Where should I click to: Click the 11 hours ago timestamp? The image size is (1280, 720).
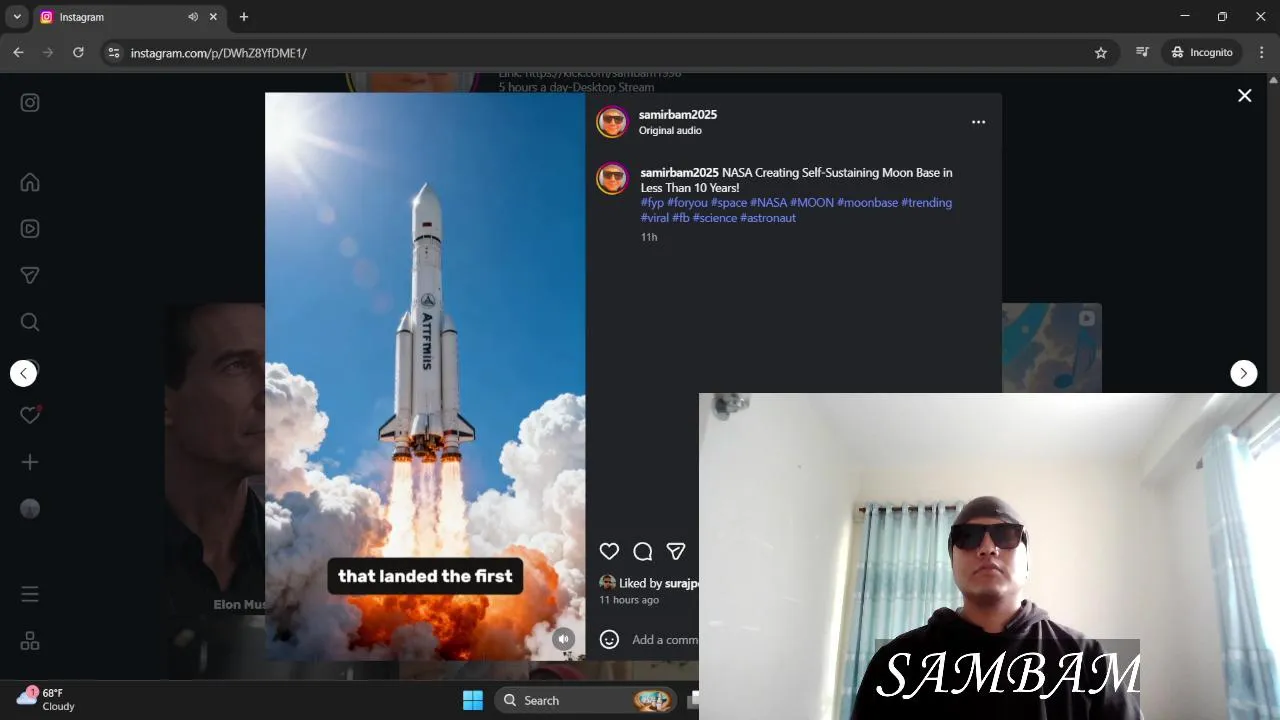(629, 600)
